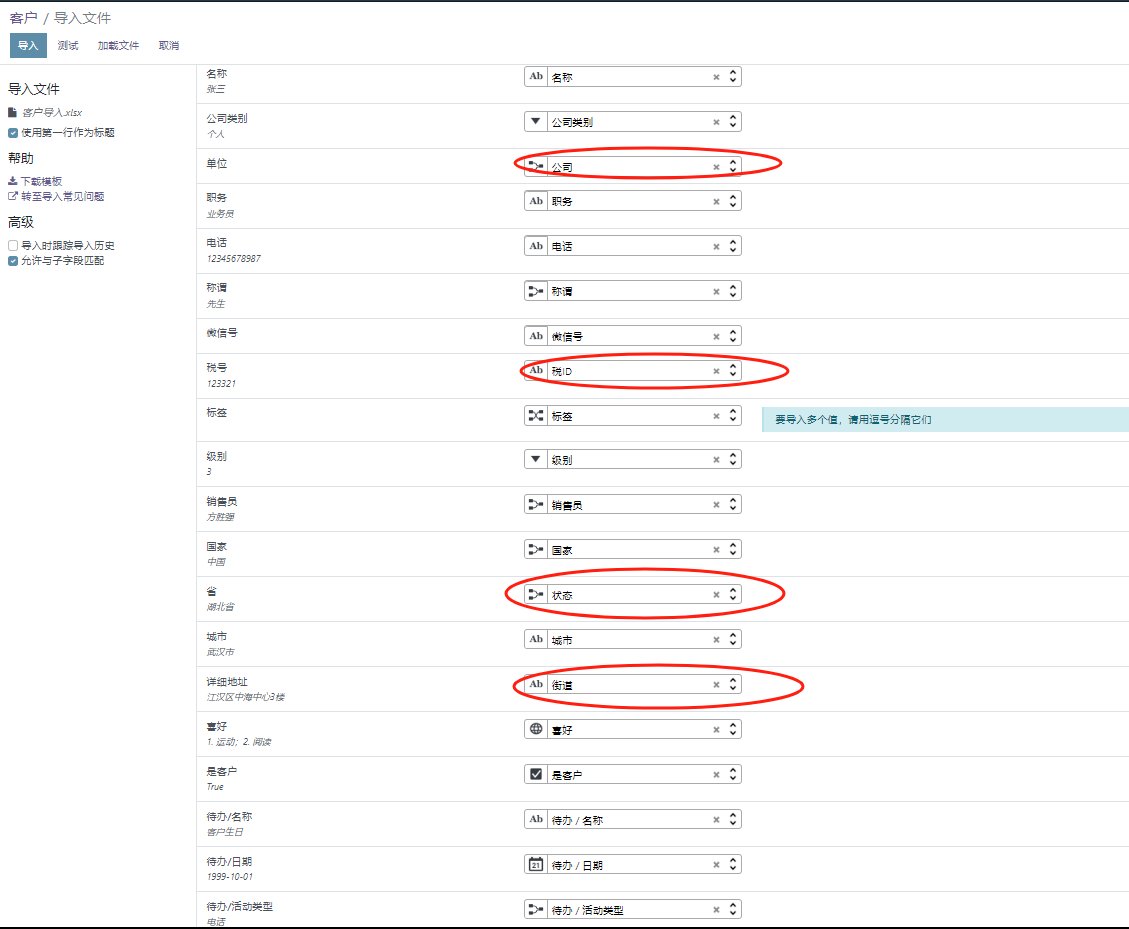
Task: Expand the 销售员 mapping dropdown
Action: [x=733, y=505]
